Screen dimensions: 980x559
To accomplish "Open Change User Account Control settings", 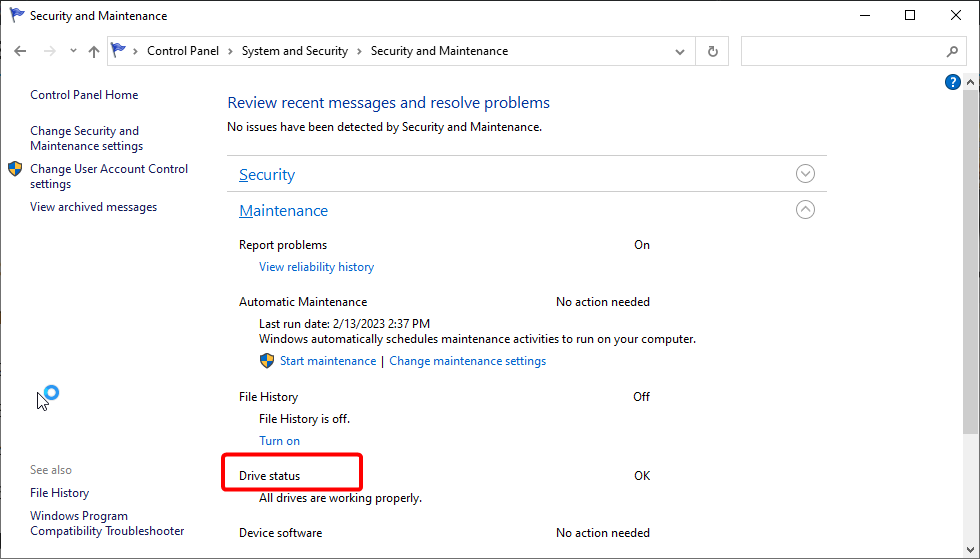I will click(109, 176).
